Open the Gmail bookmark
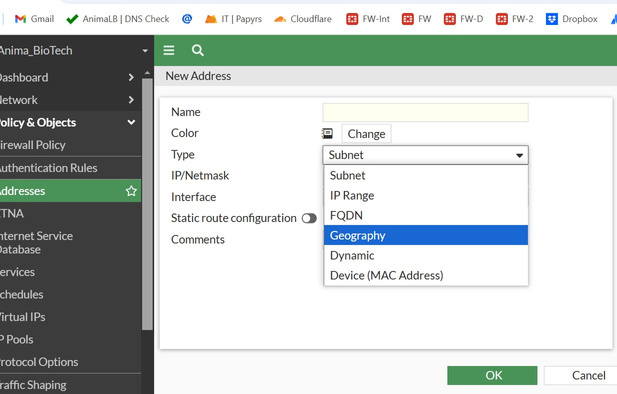 (34, 18)
